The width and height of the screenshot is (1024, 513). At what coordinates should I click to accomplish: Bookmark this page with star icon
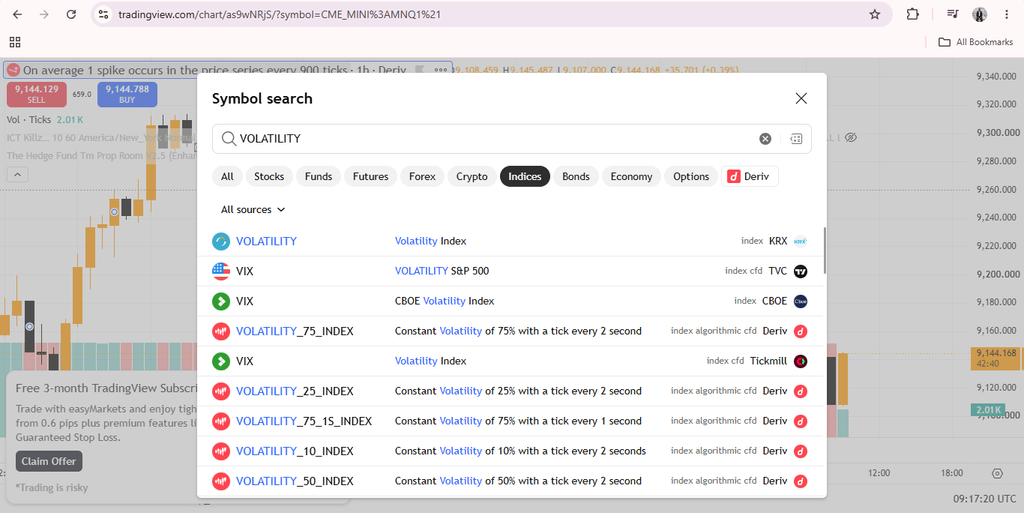pos(874,14)
